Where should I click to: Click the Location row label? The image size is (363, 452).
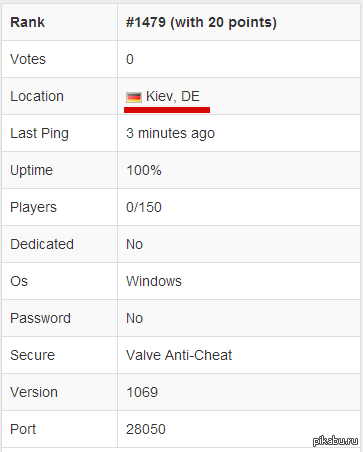(37, 96)
